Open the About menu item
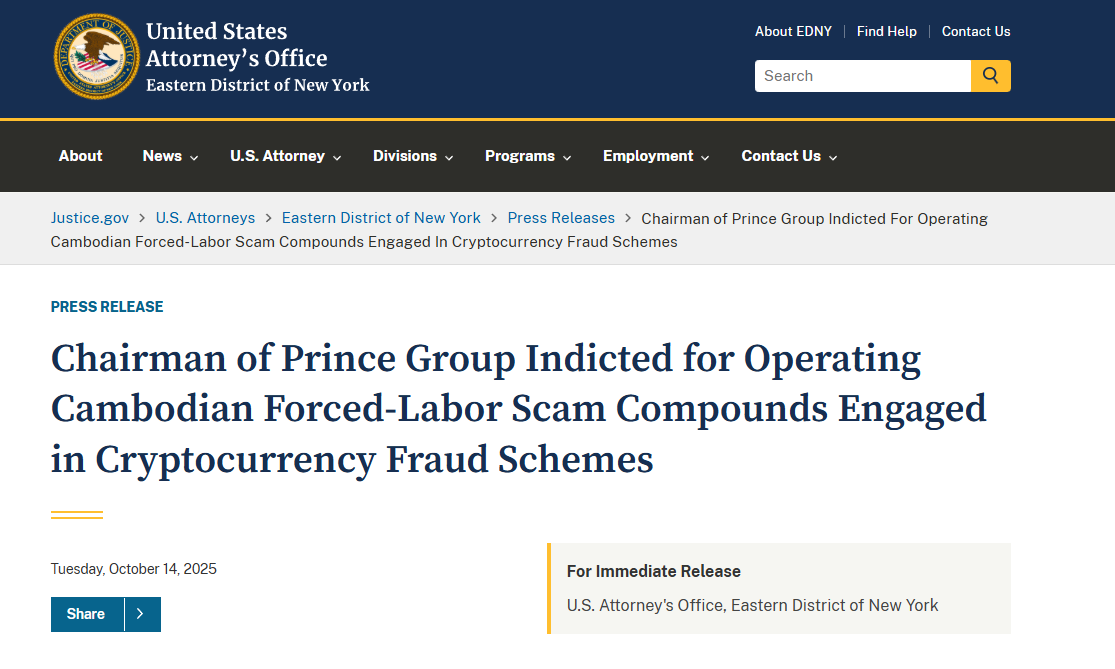The width and height of the screenshot is (1115, 669). click(80, 156)
